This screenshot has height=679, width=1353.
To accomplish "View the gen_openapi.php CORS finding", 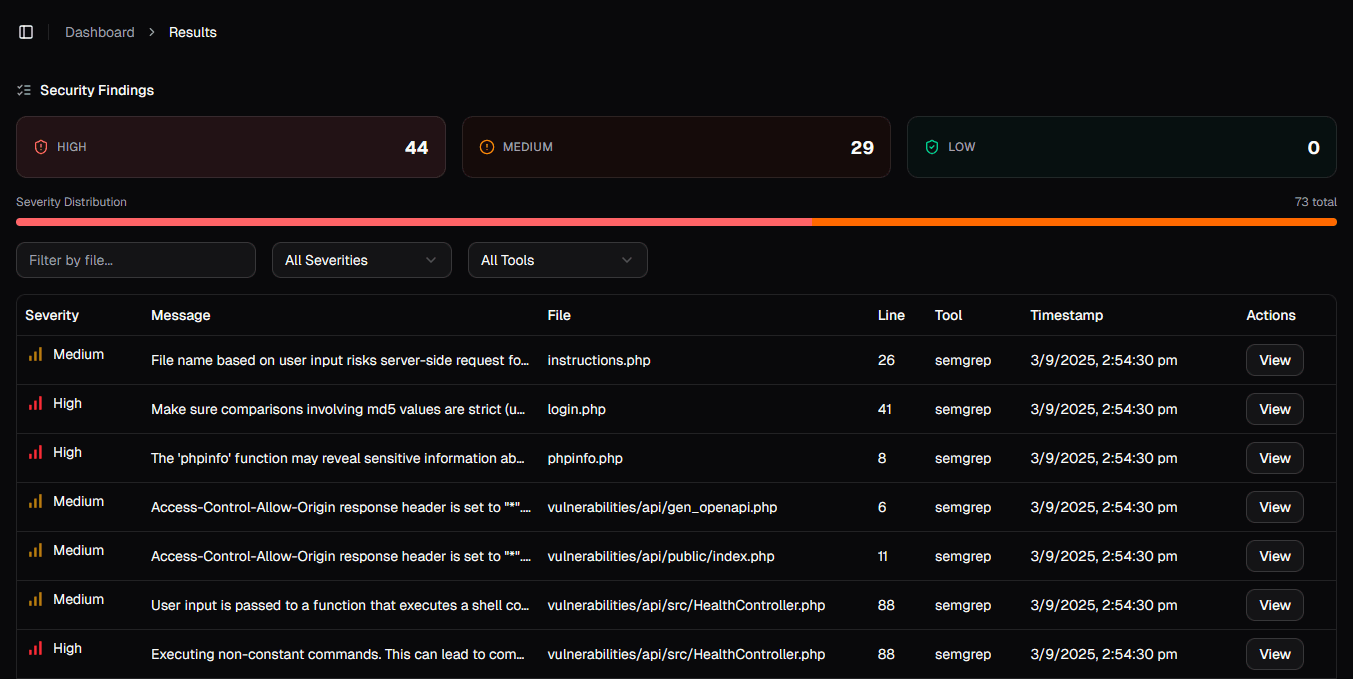I will (x=1274, y=507).
